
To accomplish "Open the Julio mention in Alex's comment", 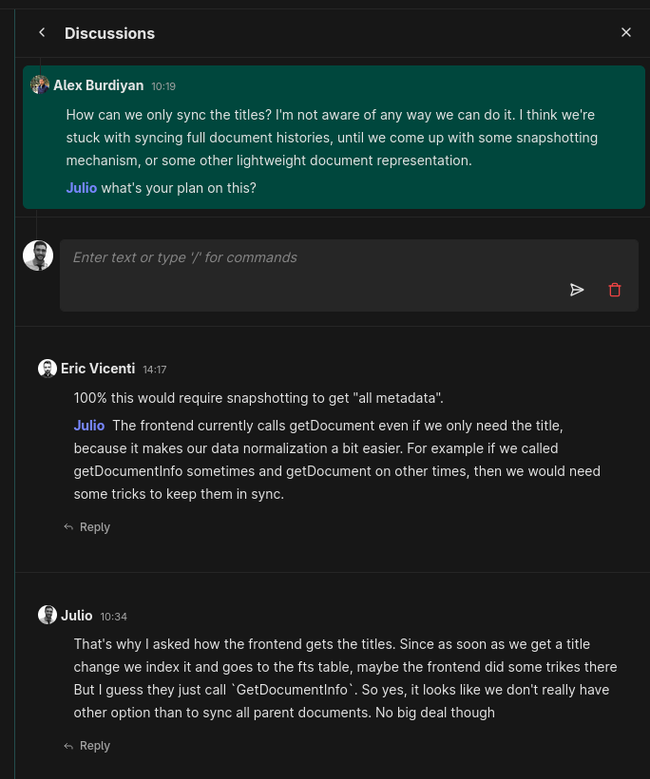I will pos(81,188).
